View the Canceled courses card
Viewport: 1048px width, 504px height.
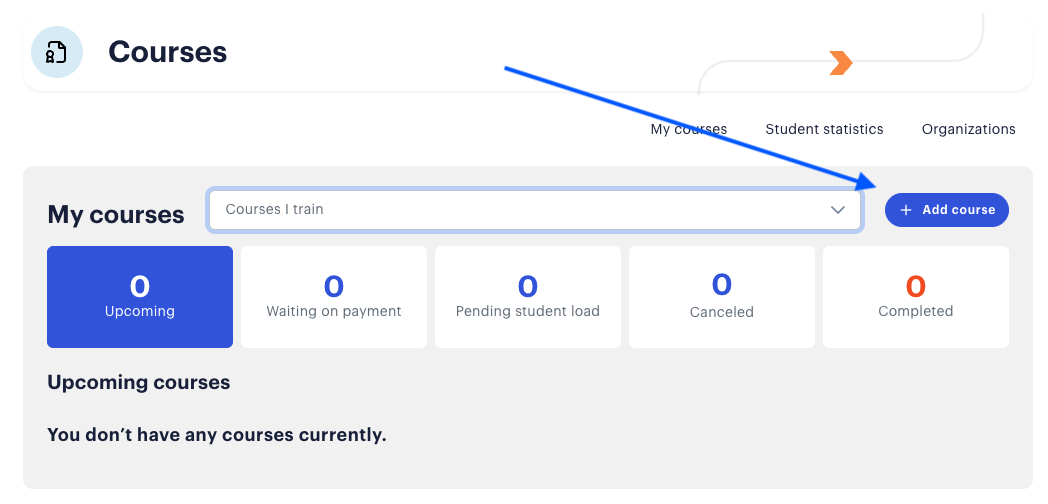[722, 297]
